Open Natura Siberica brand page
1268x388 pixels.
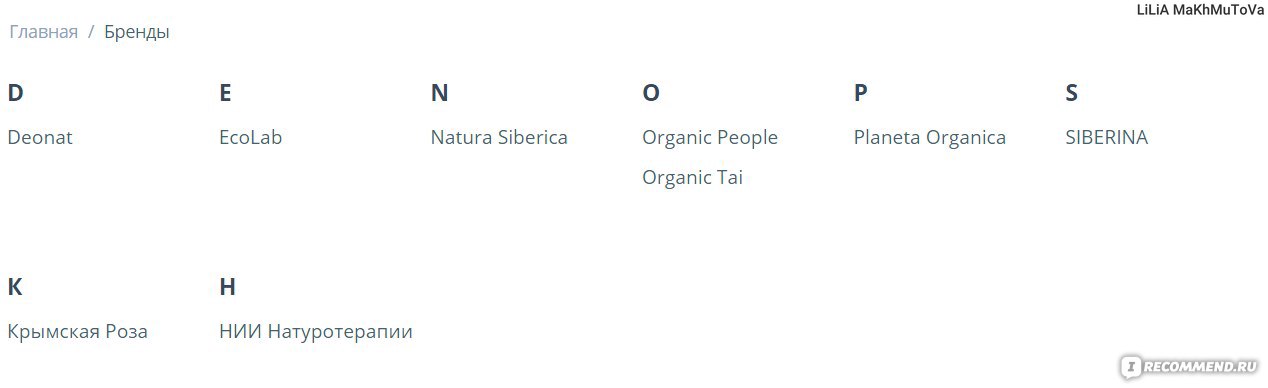[x=499, y=137]
